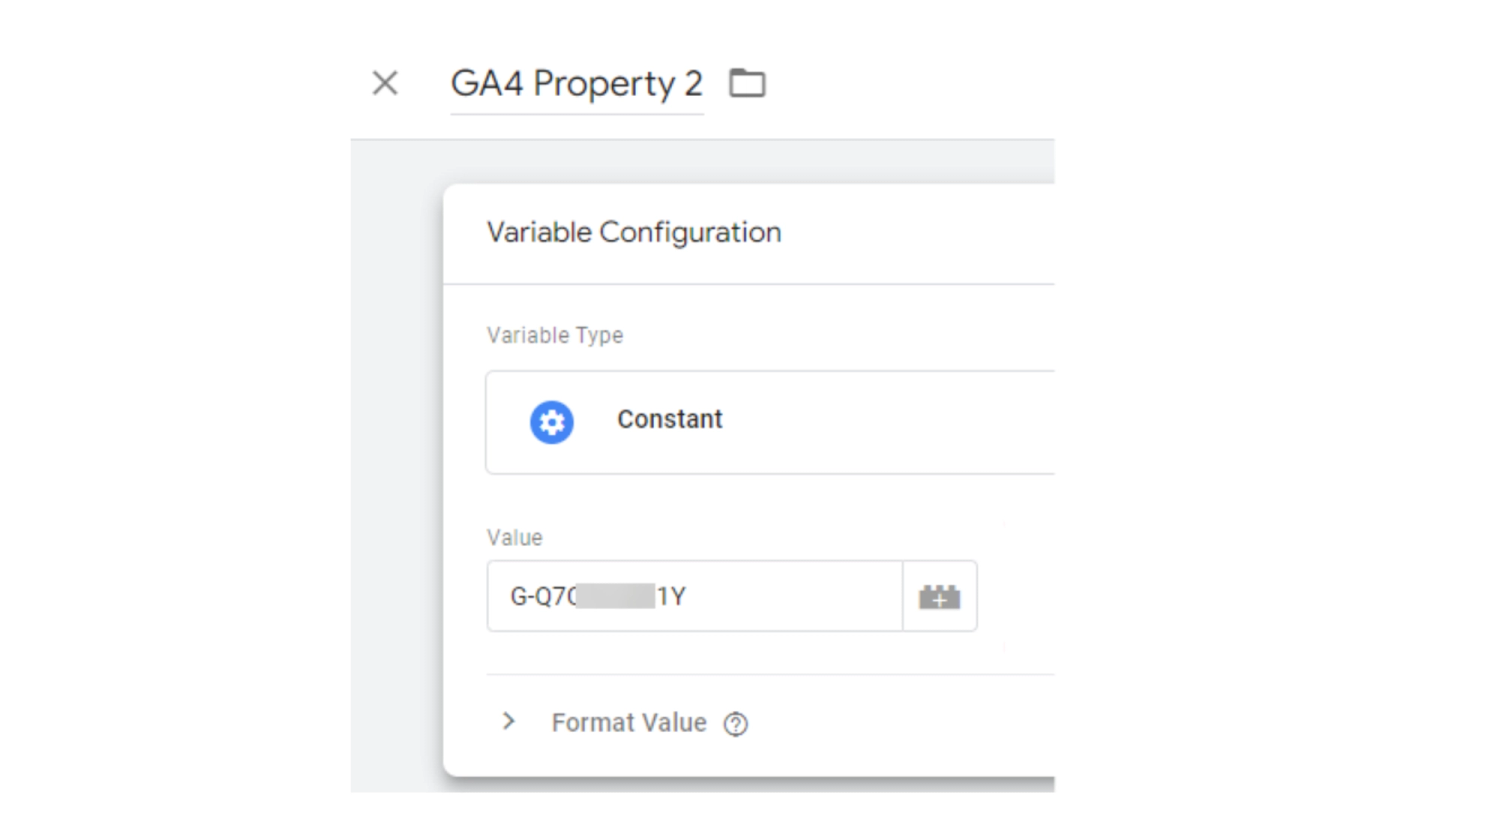Click the white header area right of the folder icon
Image resolution: width=1500 pixels, height=822 pixels.
pyautogui.click(x=900, y=83)
